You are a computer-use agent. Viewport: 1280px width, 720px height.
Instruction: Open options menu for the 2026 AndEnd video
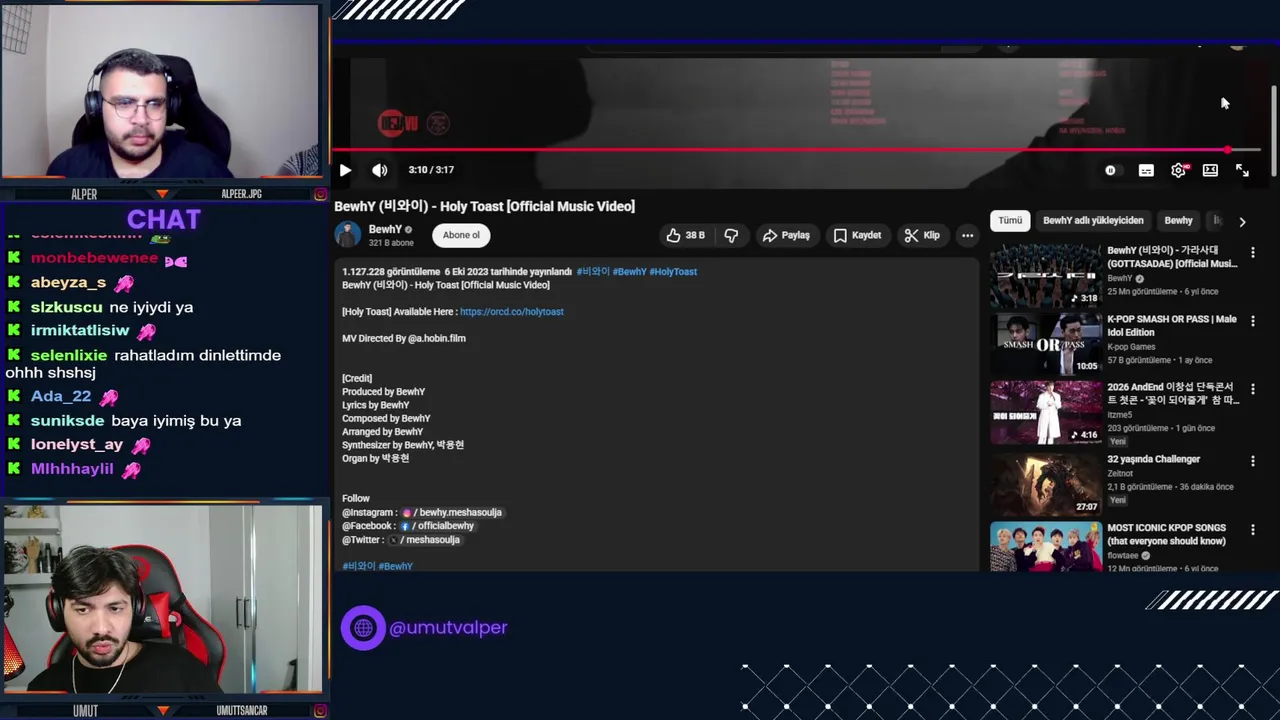(x=1252, y=389)
